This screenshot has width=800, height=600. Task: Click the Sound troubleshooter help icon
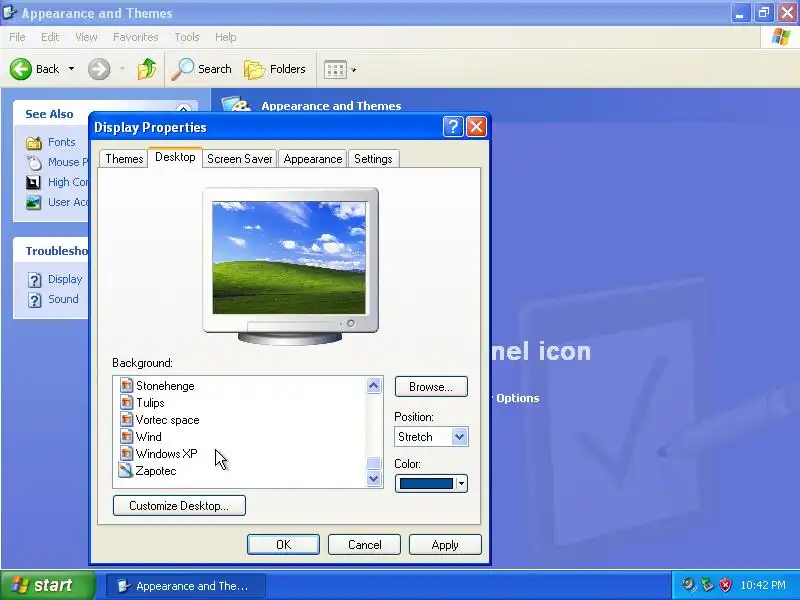coord(34,299)
